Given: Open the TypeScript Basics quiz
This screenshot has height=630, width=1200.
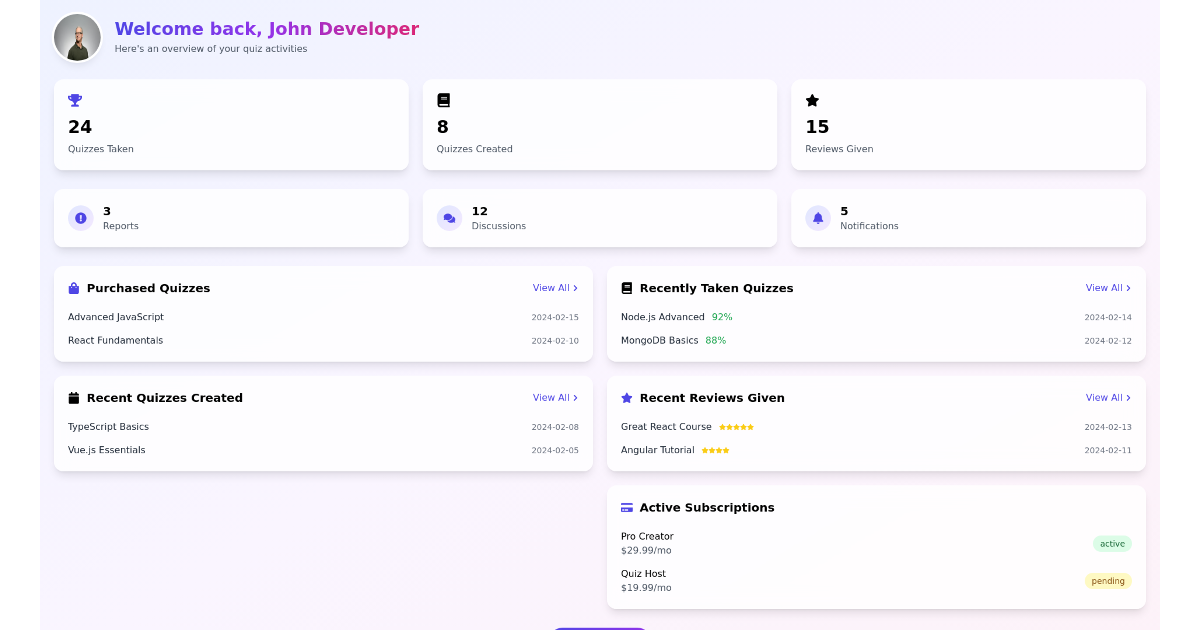Looking at the screenshot, I should click(107, 426).
